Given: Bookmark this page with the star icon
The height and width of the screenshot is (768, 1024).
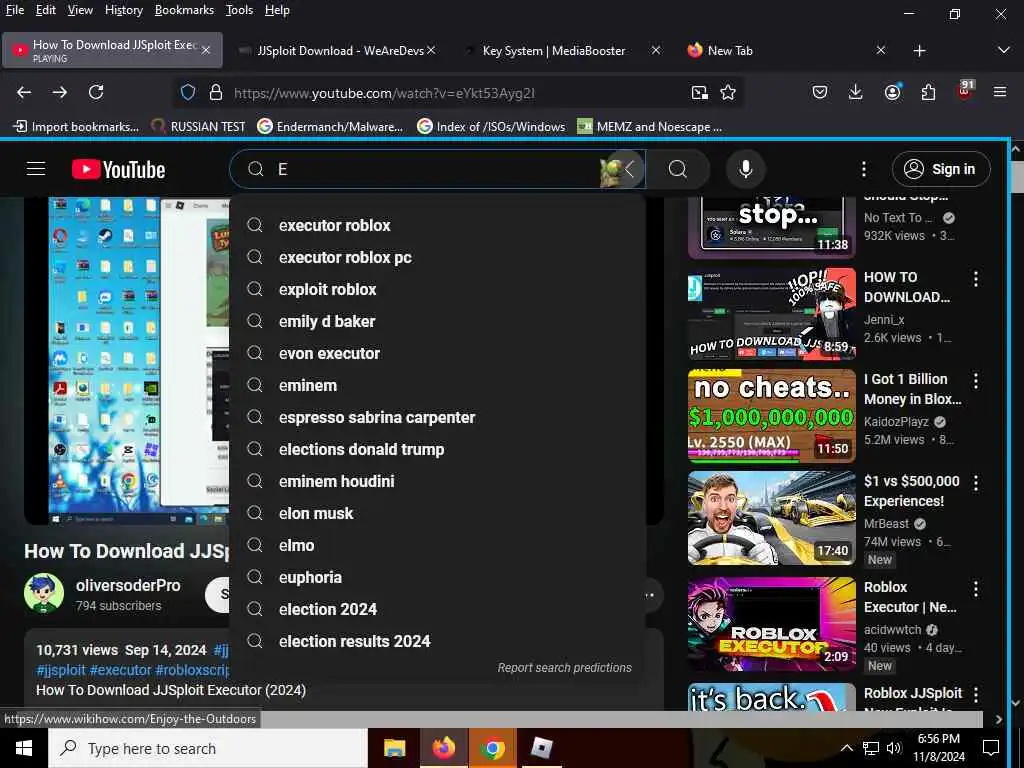Looking at the screenshot, I should pyautogui.click(x=728, y=93).
